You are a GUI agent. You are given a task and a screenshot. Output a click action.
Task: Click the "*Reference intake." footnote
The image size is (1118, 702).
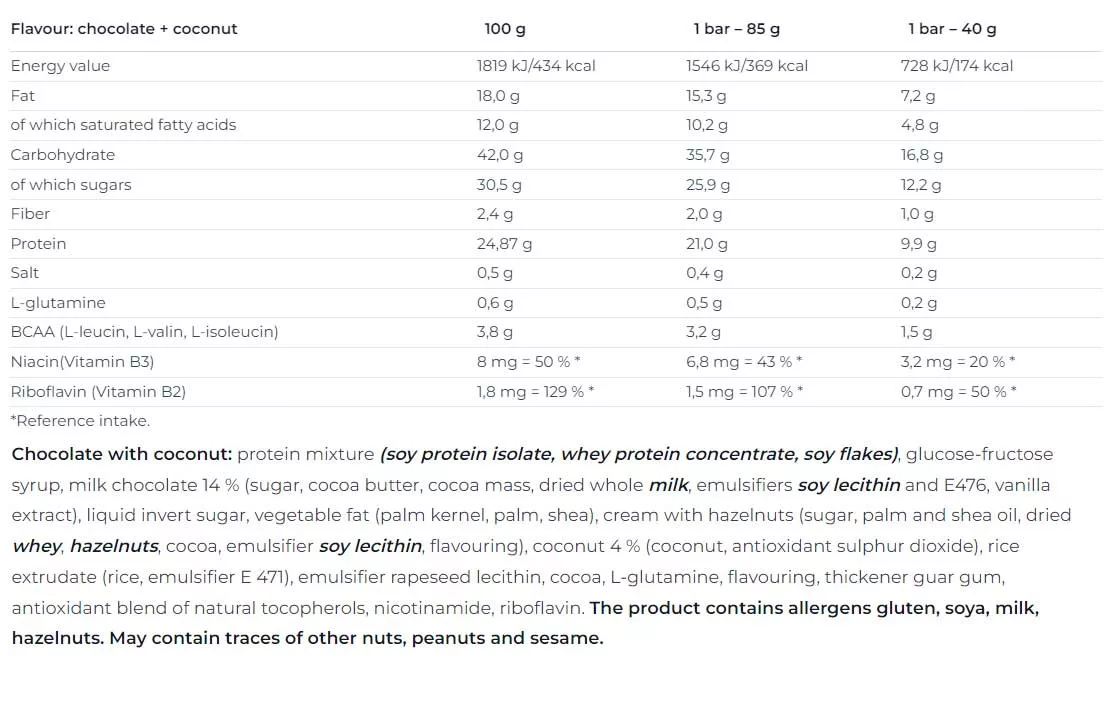(80, 421)
